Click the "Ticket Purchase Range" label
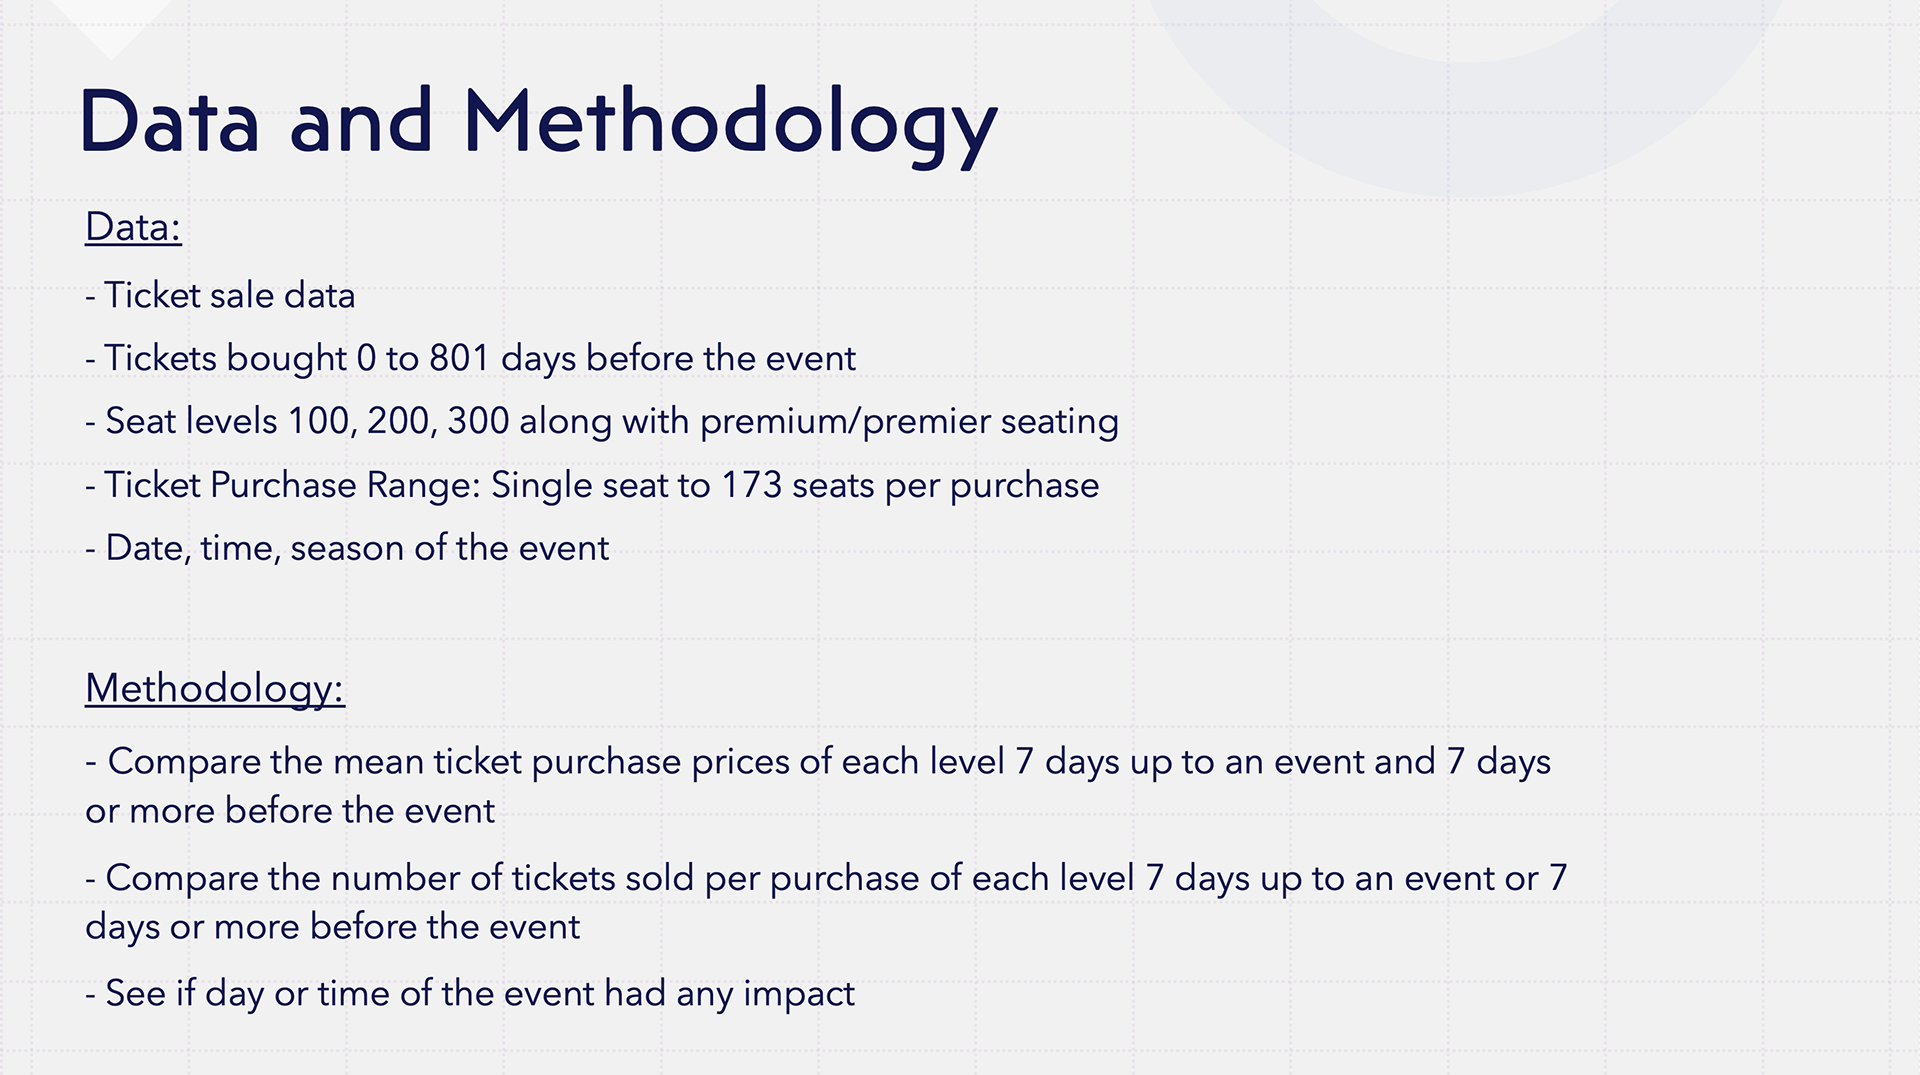This screenshot has width=1920, height=1075. pyautogui.click(x=292, y=485)
